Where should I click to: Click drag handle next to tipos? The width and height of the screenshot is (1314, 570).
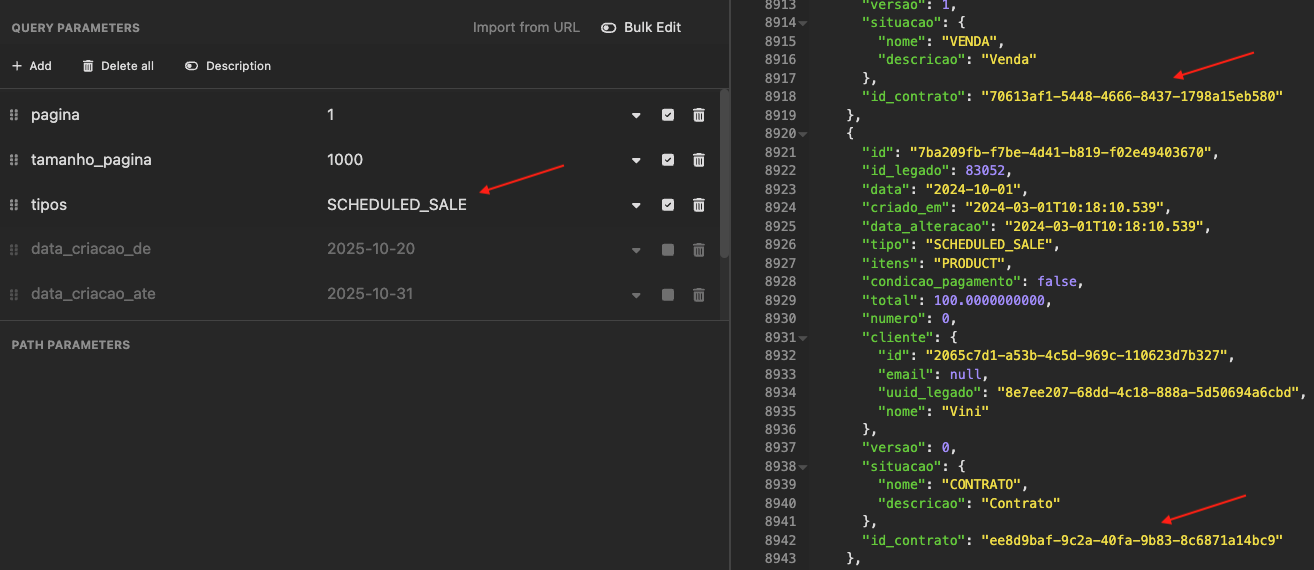pos(14,205)
